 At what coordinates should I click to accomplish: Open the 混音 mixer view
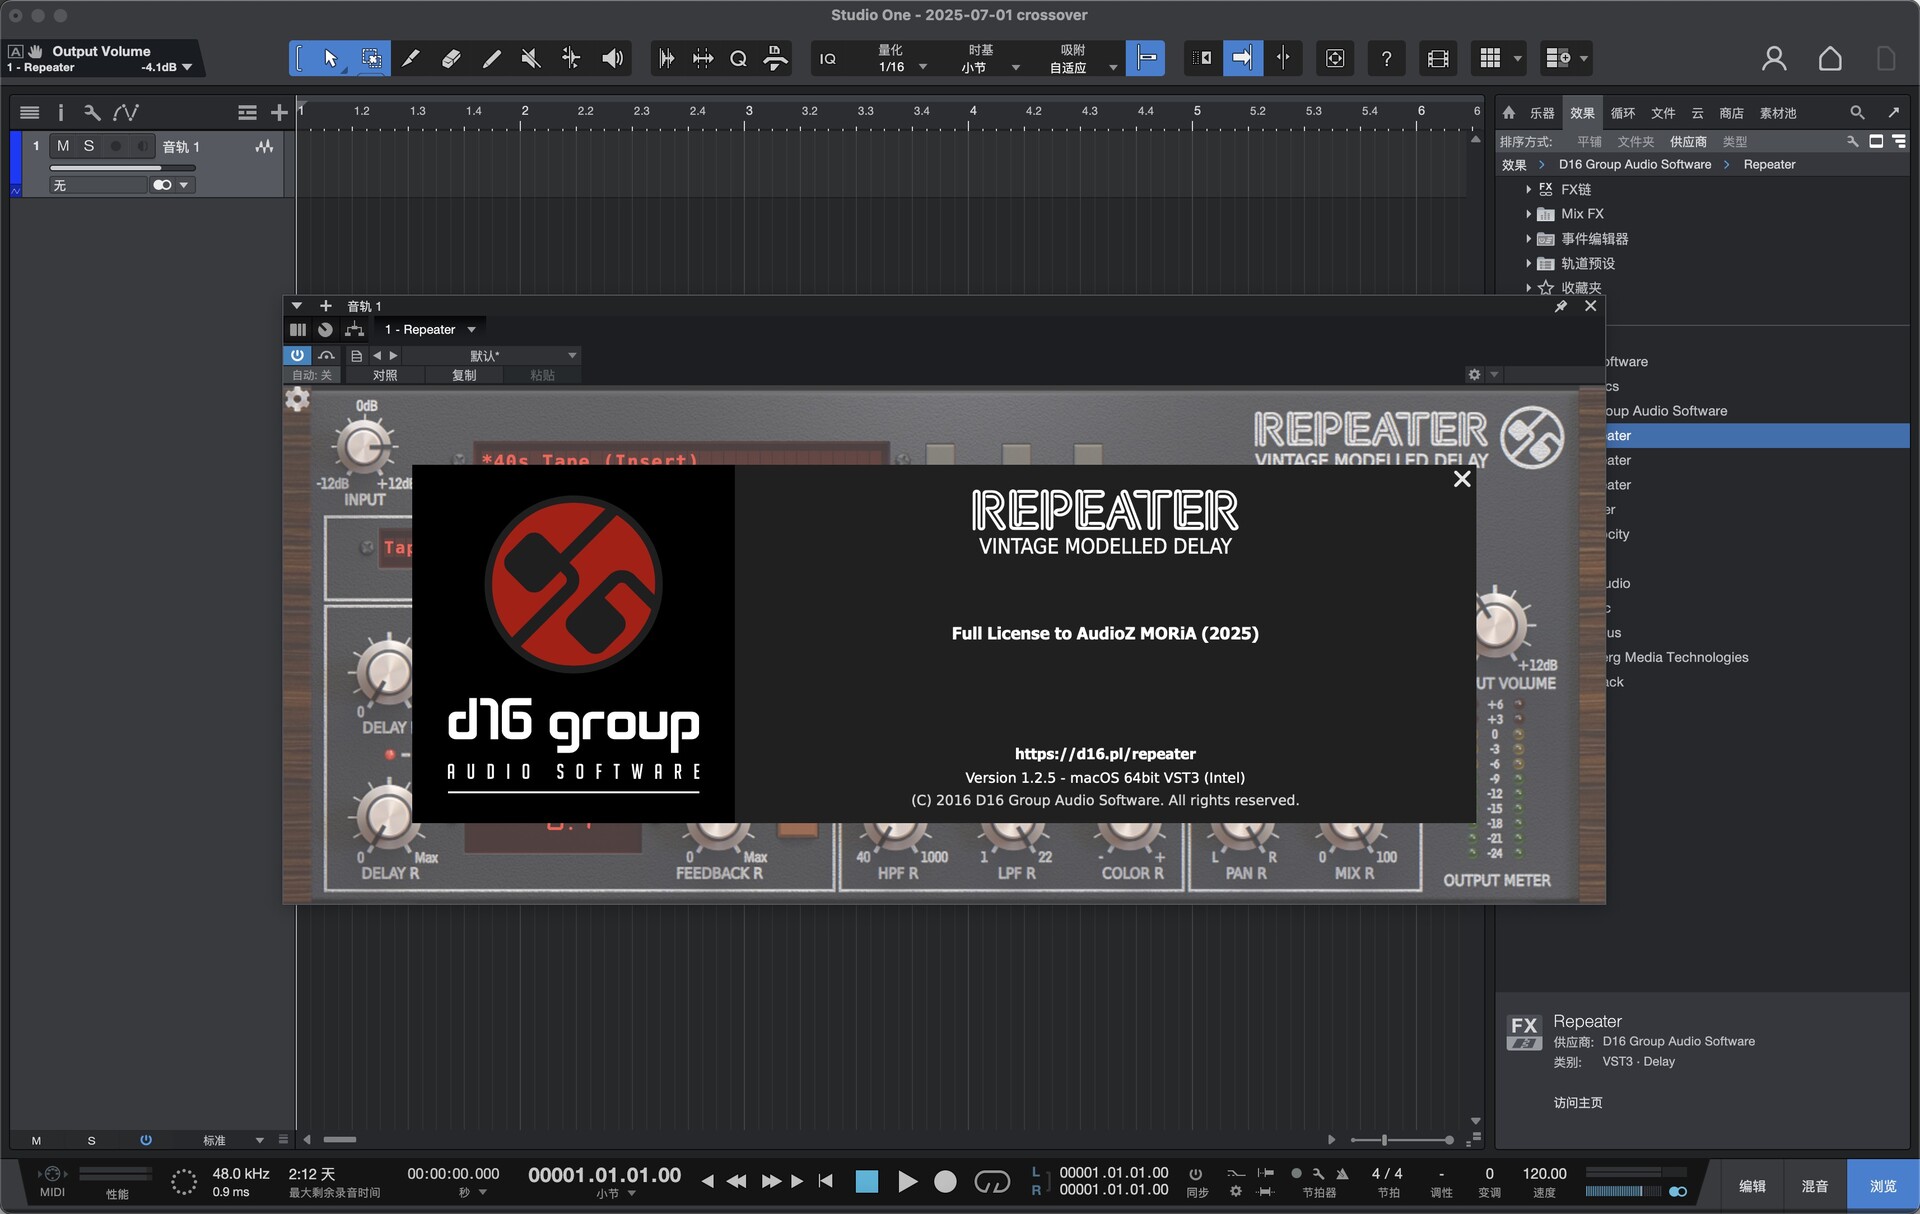pos(1815,1186)
